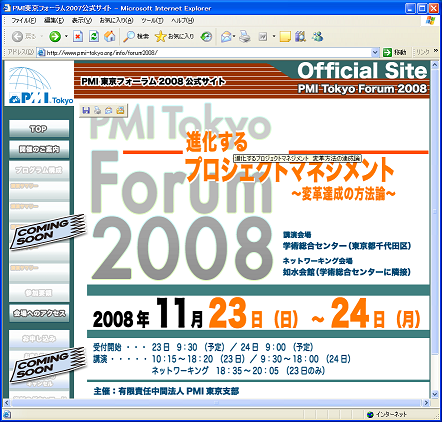This screenshot has height=422, width=442.
Task: Click the Mail envelope toolbar icon
Action: tap(226, 36)
